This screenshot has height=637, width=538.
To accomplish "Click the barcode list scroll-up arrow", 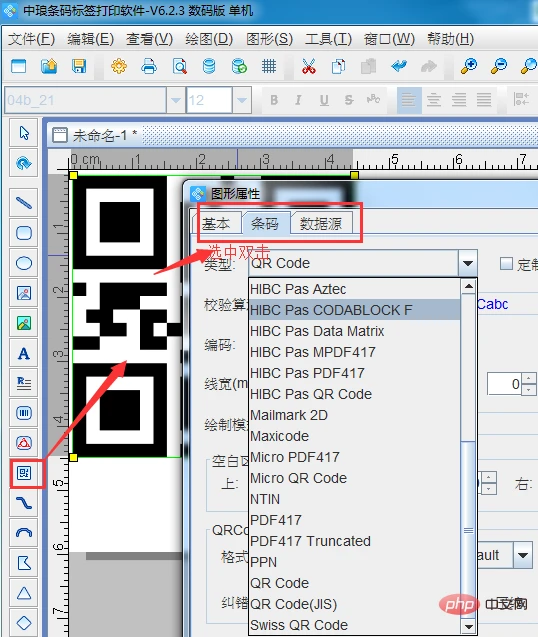I will [x=469, y=287].
